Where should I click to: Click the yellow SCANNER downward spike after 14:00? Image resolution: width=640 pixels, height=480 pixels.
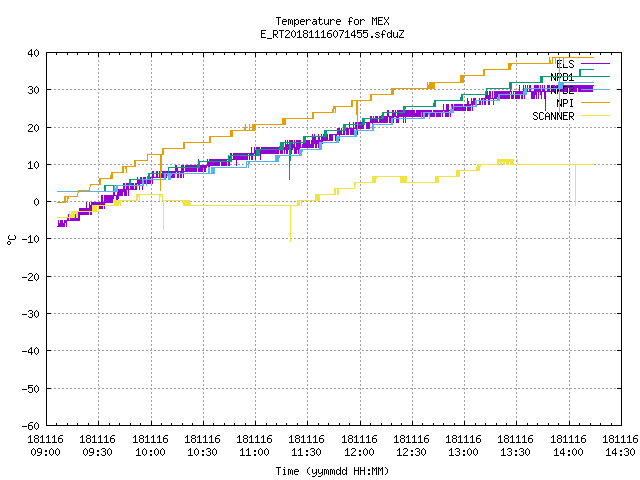coord(576,185)
